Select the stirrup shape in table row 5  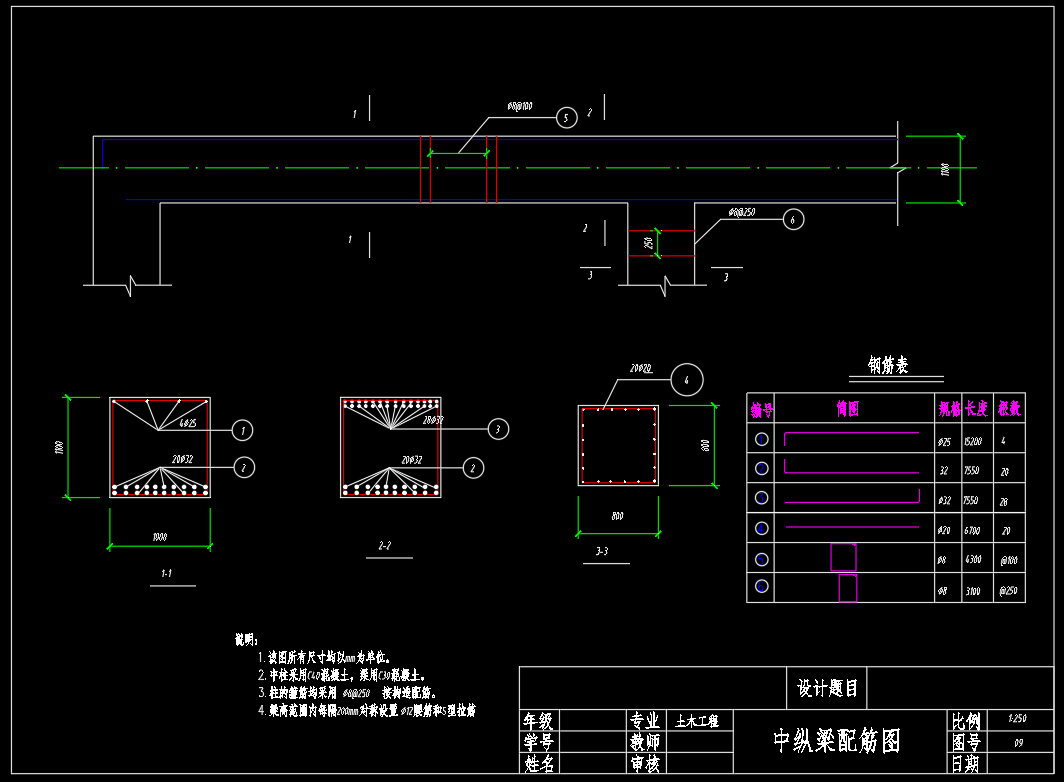pos(843,557)
